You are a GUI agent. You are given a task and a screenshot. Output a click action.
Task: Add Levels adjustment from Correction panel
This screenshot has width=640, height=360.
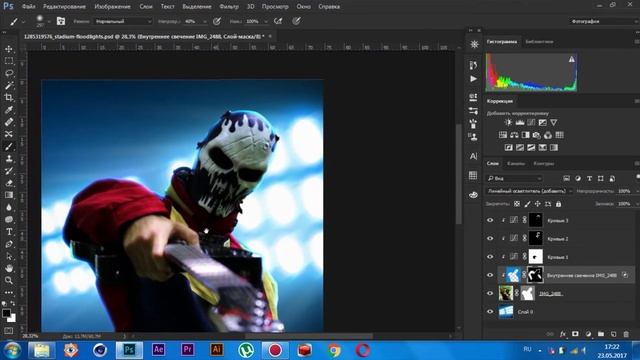[520, 122]
